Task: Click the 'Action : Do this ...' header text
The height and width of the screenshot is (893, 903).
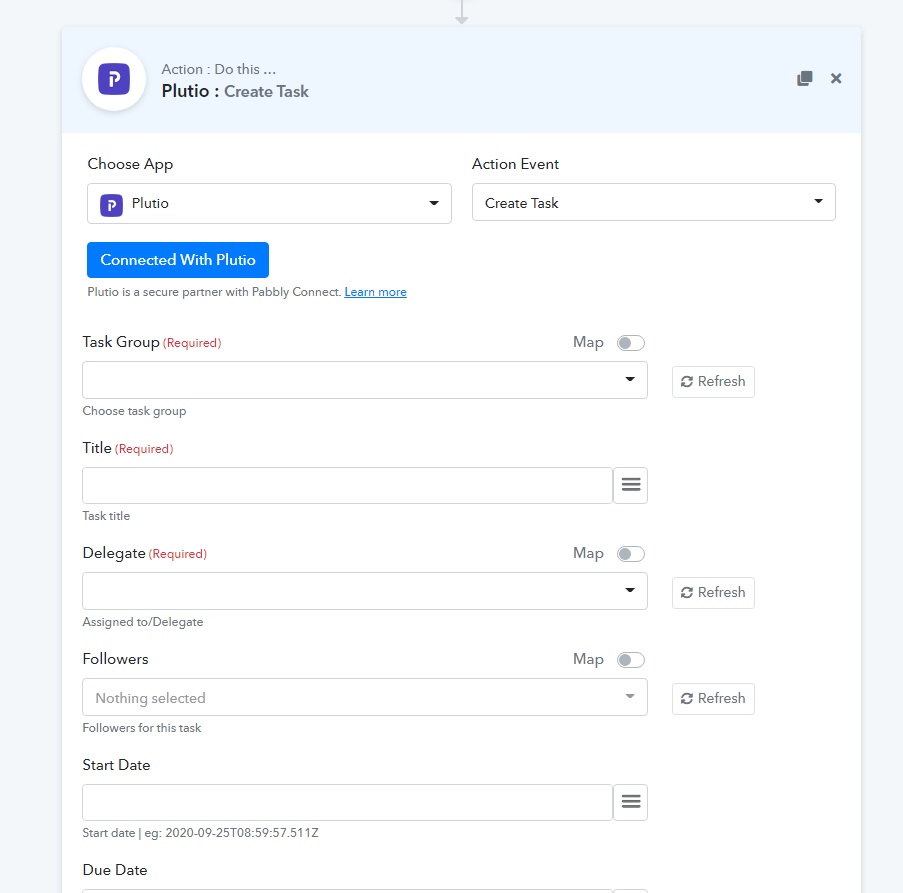Action: [x=218, y=69]
